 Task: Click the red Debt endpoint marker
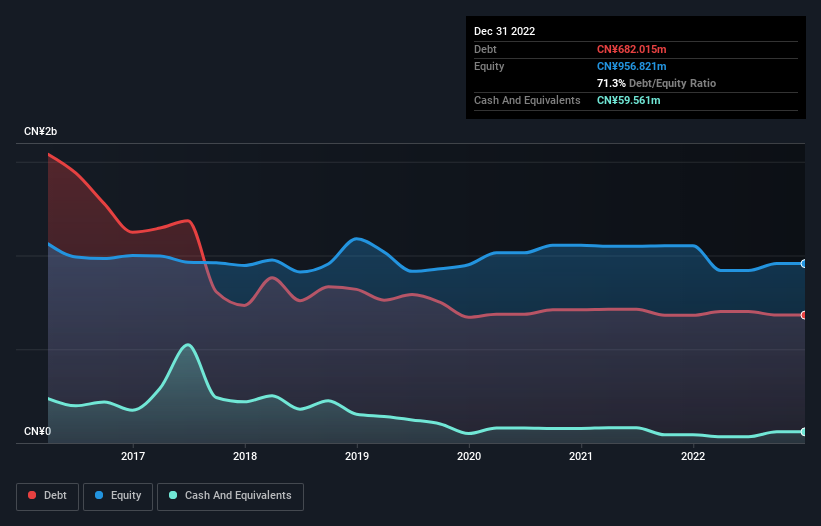804,315
